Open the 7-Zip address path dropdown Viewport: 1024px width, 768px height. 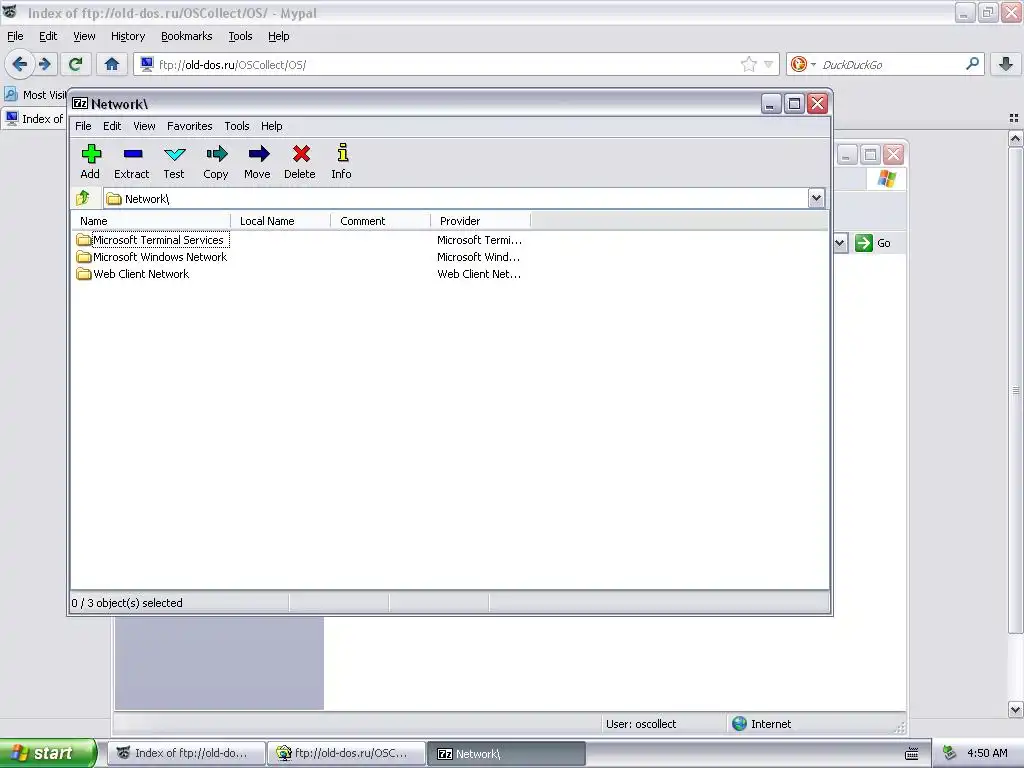click(816, 198)
